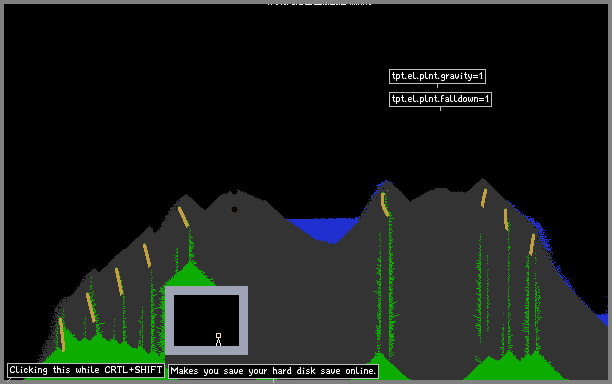Screen dimensions: 612x384
Task: Click 'Makes you save your hard disk save online' sign
Action: pos(273,371)
